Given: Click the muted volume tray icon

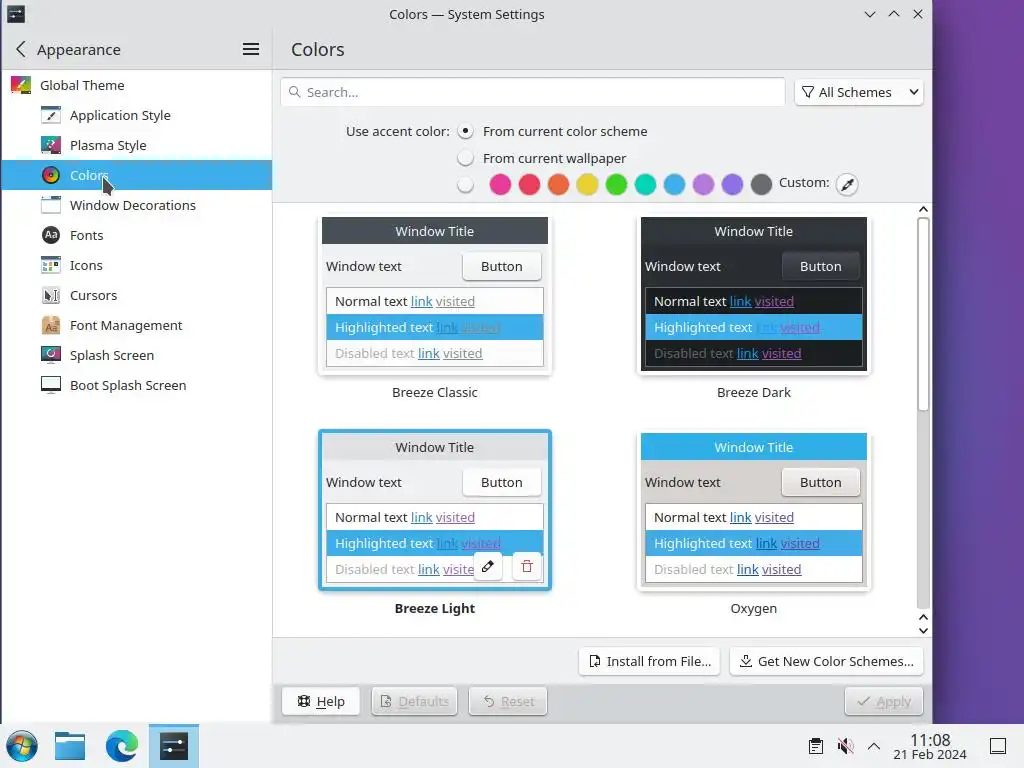Looking at the screenshot, I should click(x=845, y=746).
